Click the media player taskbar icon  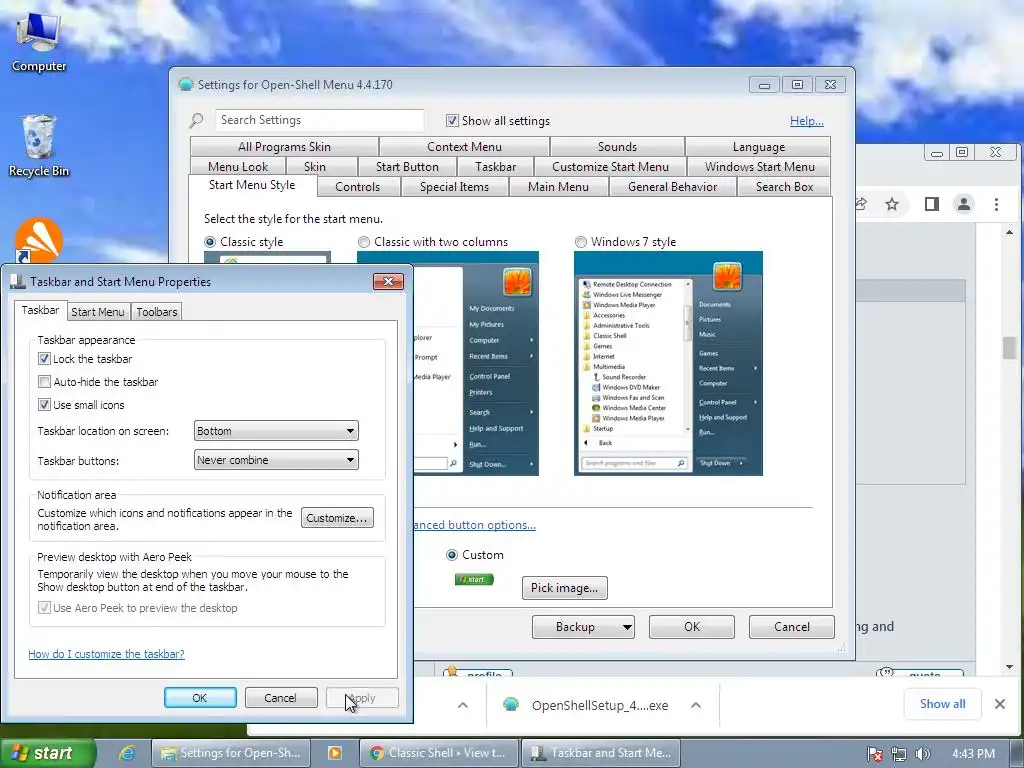[x=334, y=753]
